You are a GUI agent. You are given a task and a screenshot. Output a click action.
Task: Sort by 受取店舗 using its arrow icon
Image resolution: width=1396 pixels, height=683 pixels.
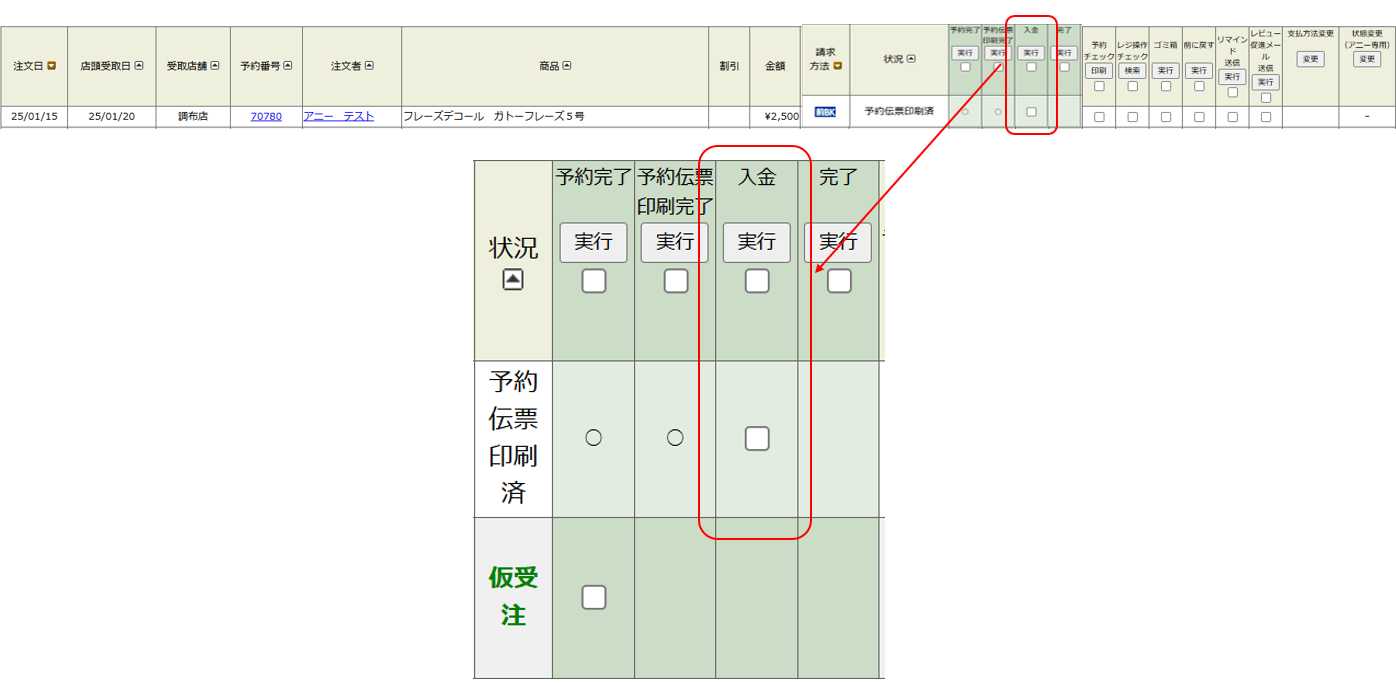pos(215,66)
